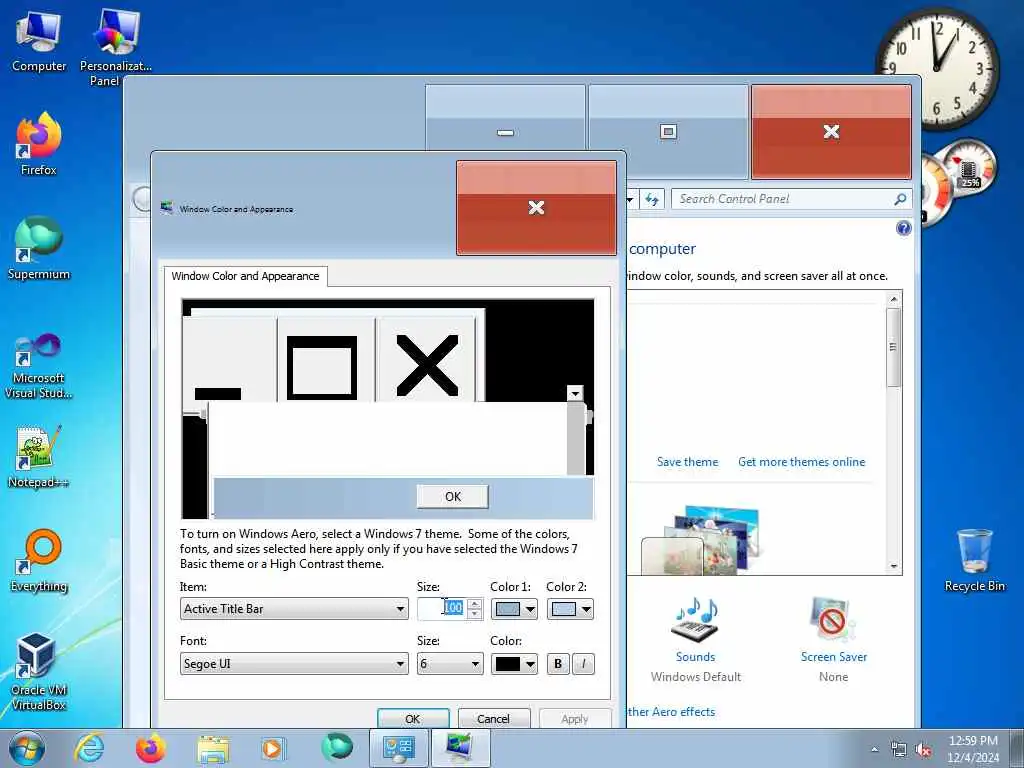The width and height of the screenshot is (1024, 768).
Task: Click the taskbar clock showing 12:59 PM
Action: tap(973, 749)
